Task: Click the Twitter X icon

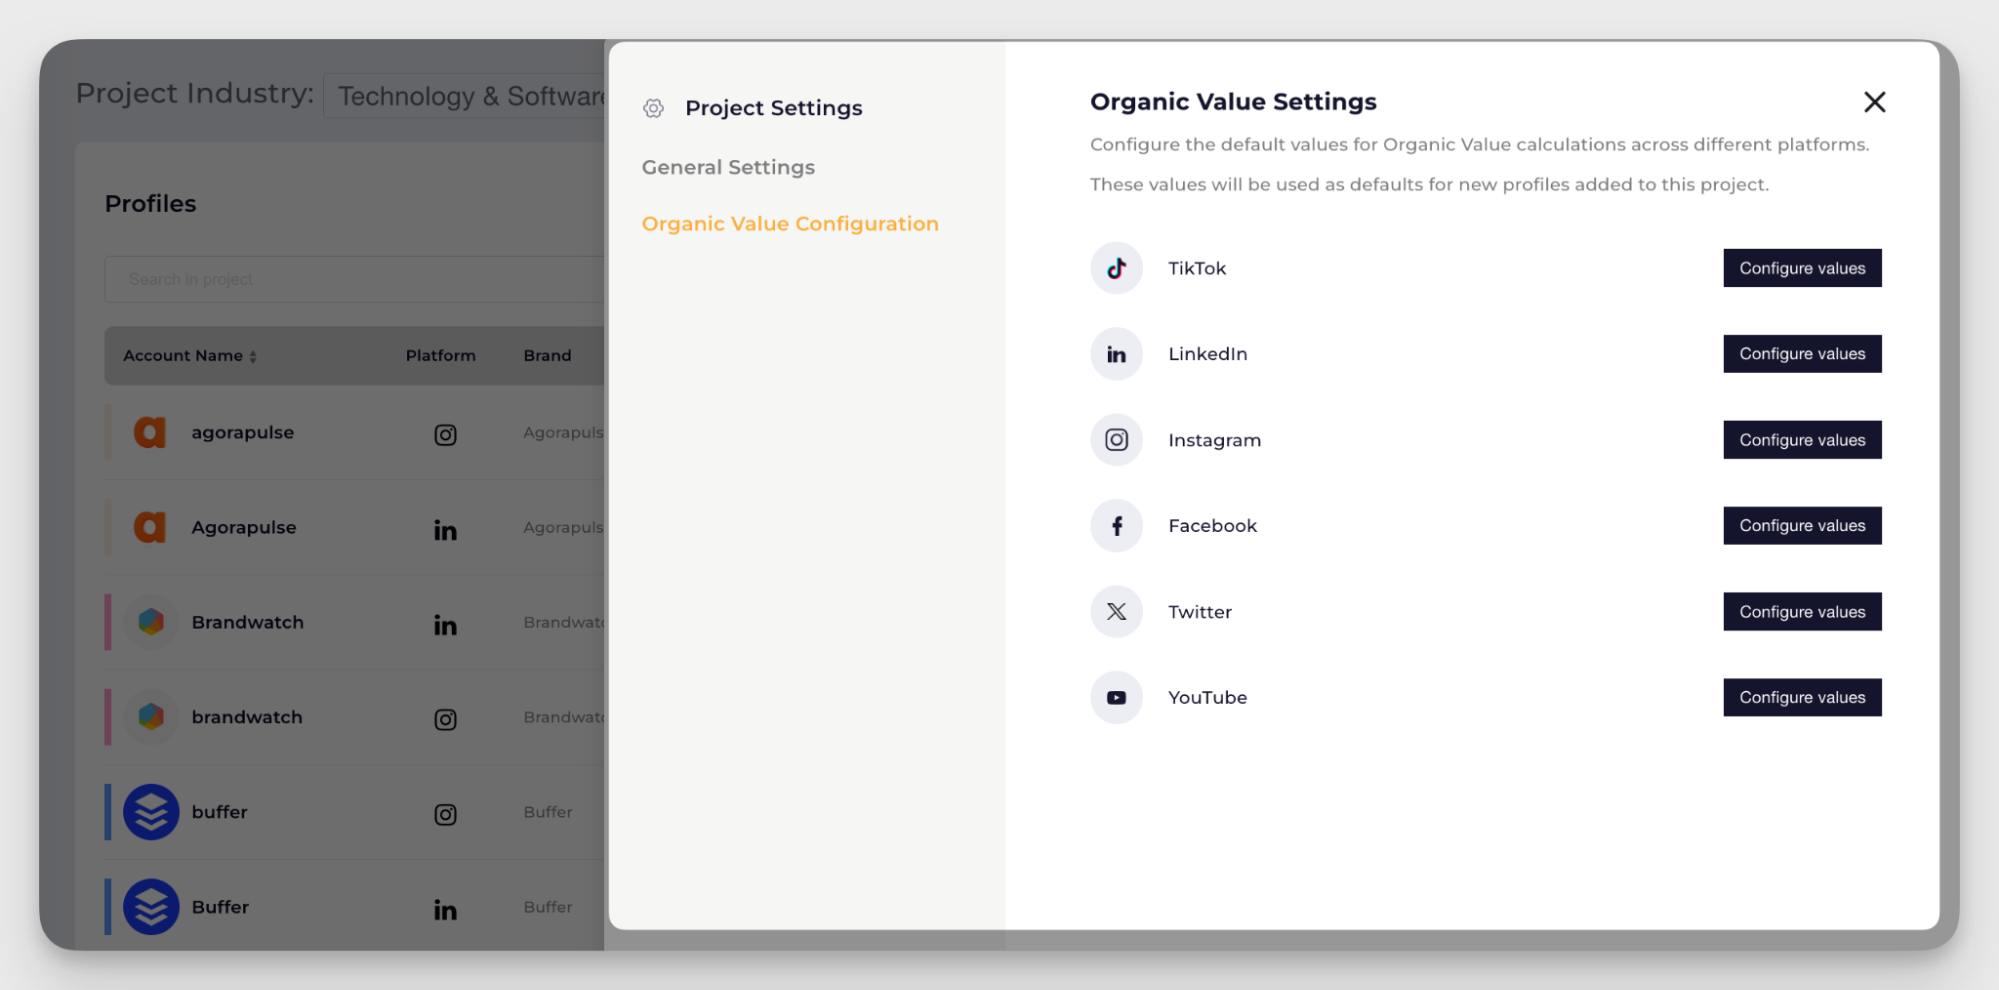Action: click(1116, 611)
